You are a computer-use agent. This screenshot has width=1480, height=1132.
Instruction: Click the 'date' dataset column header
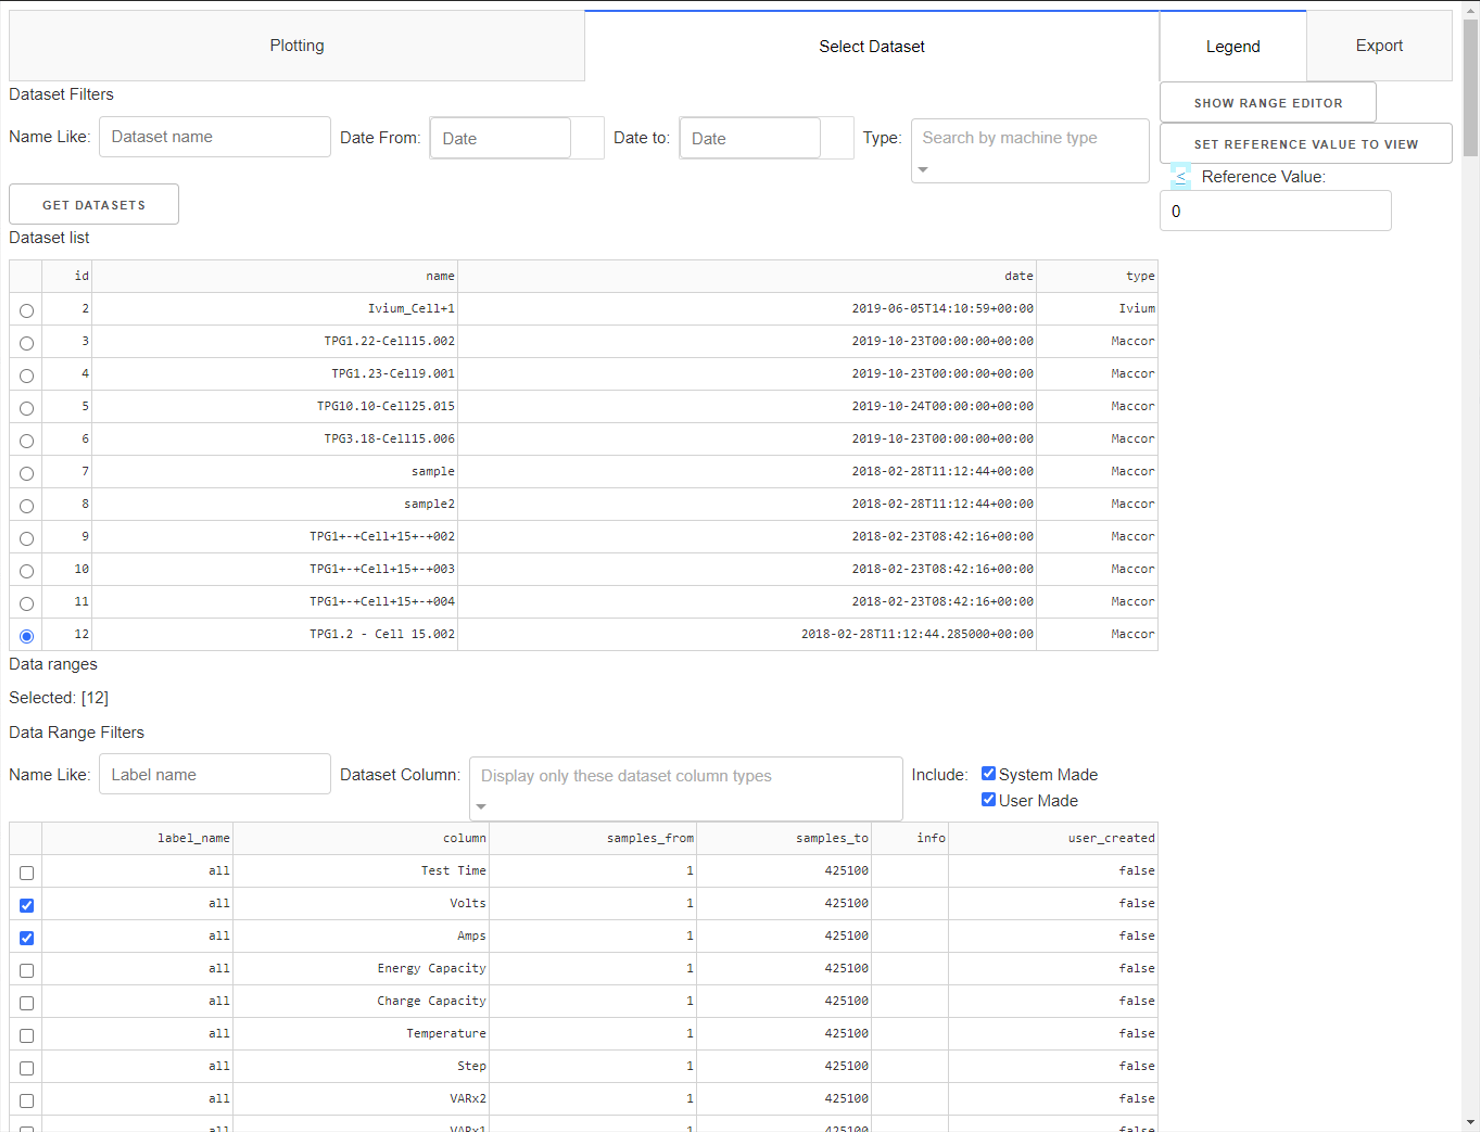(x=747, y=276)
